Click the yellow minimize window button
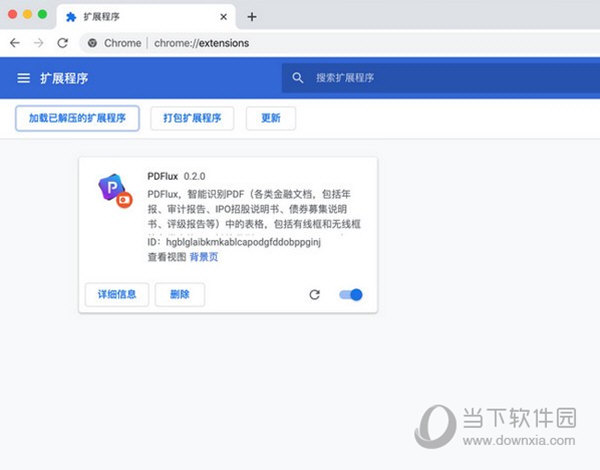 point(28,15)
